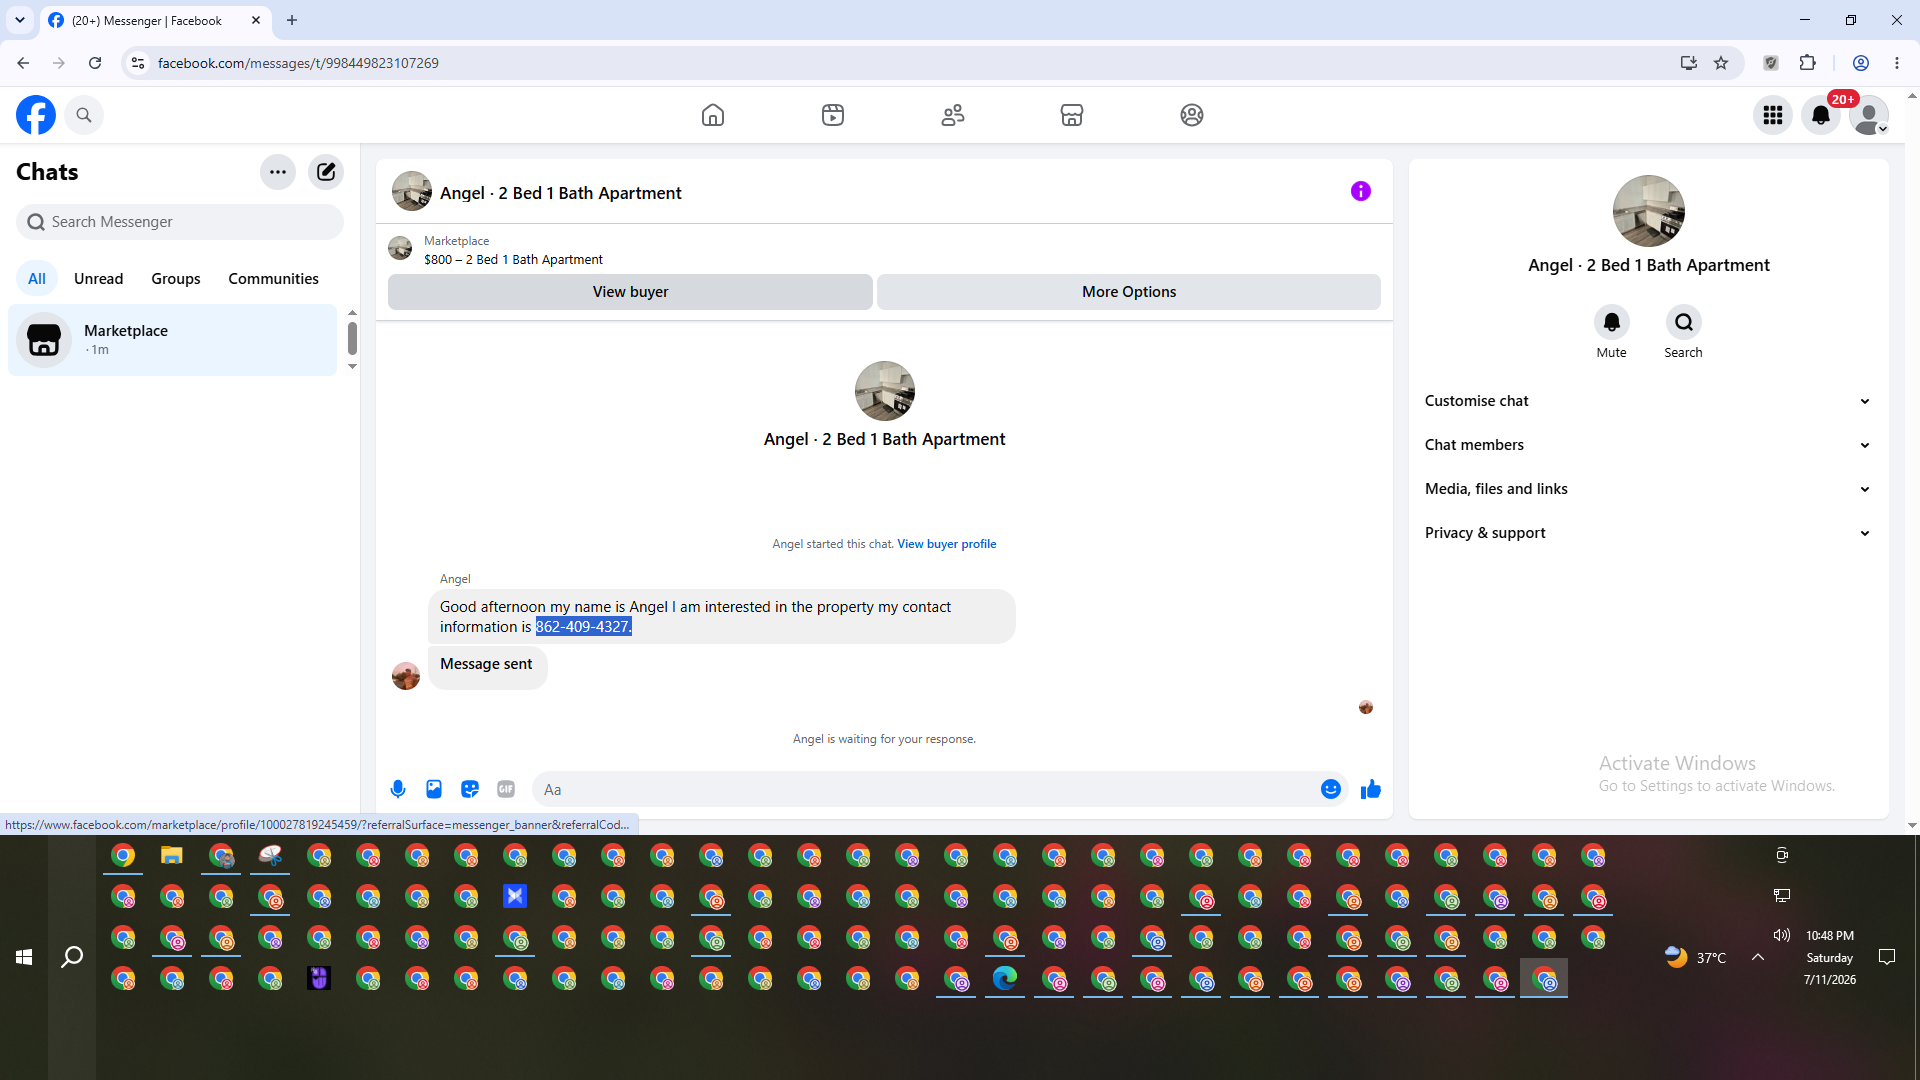Expand the Privacy & support section

[1648, 533]
